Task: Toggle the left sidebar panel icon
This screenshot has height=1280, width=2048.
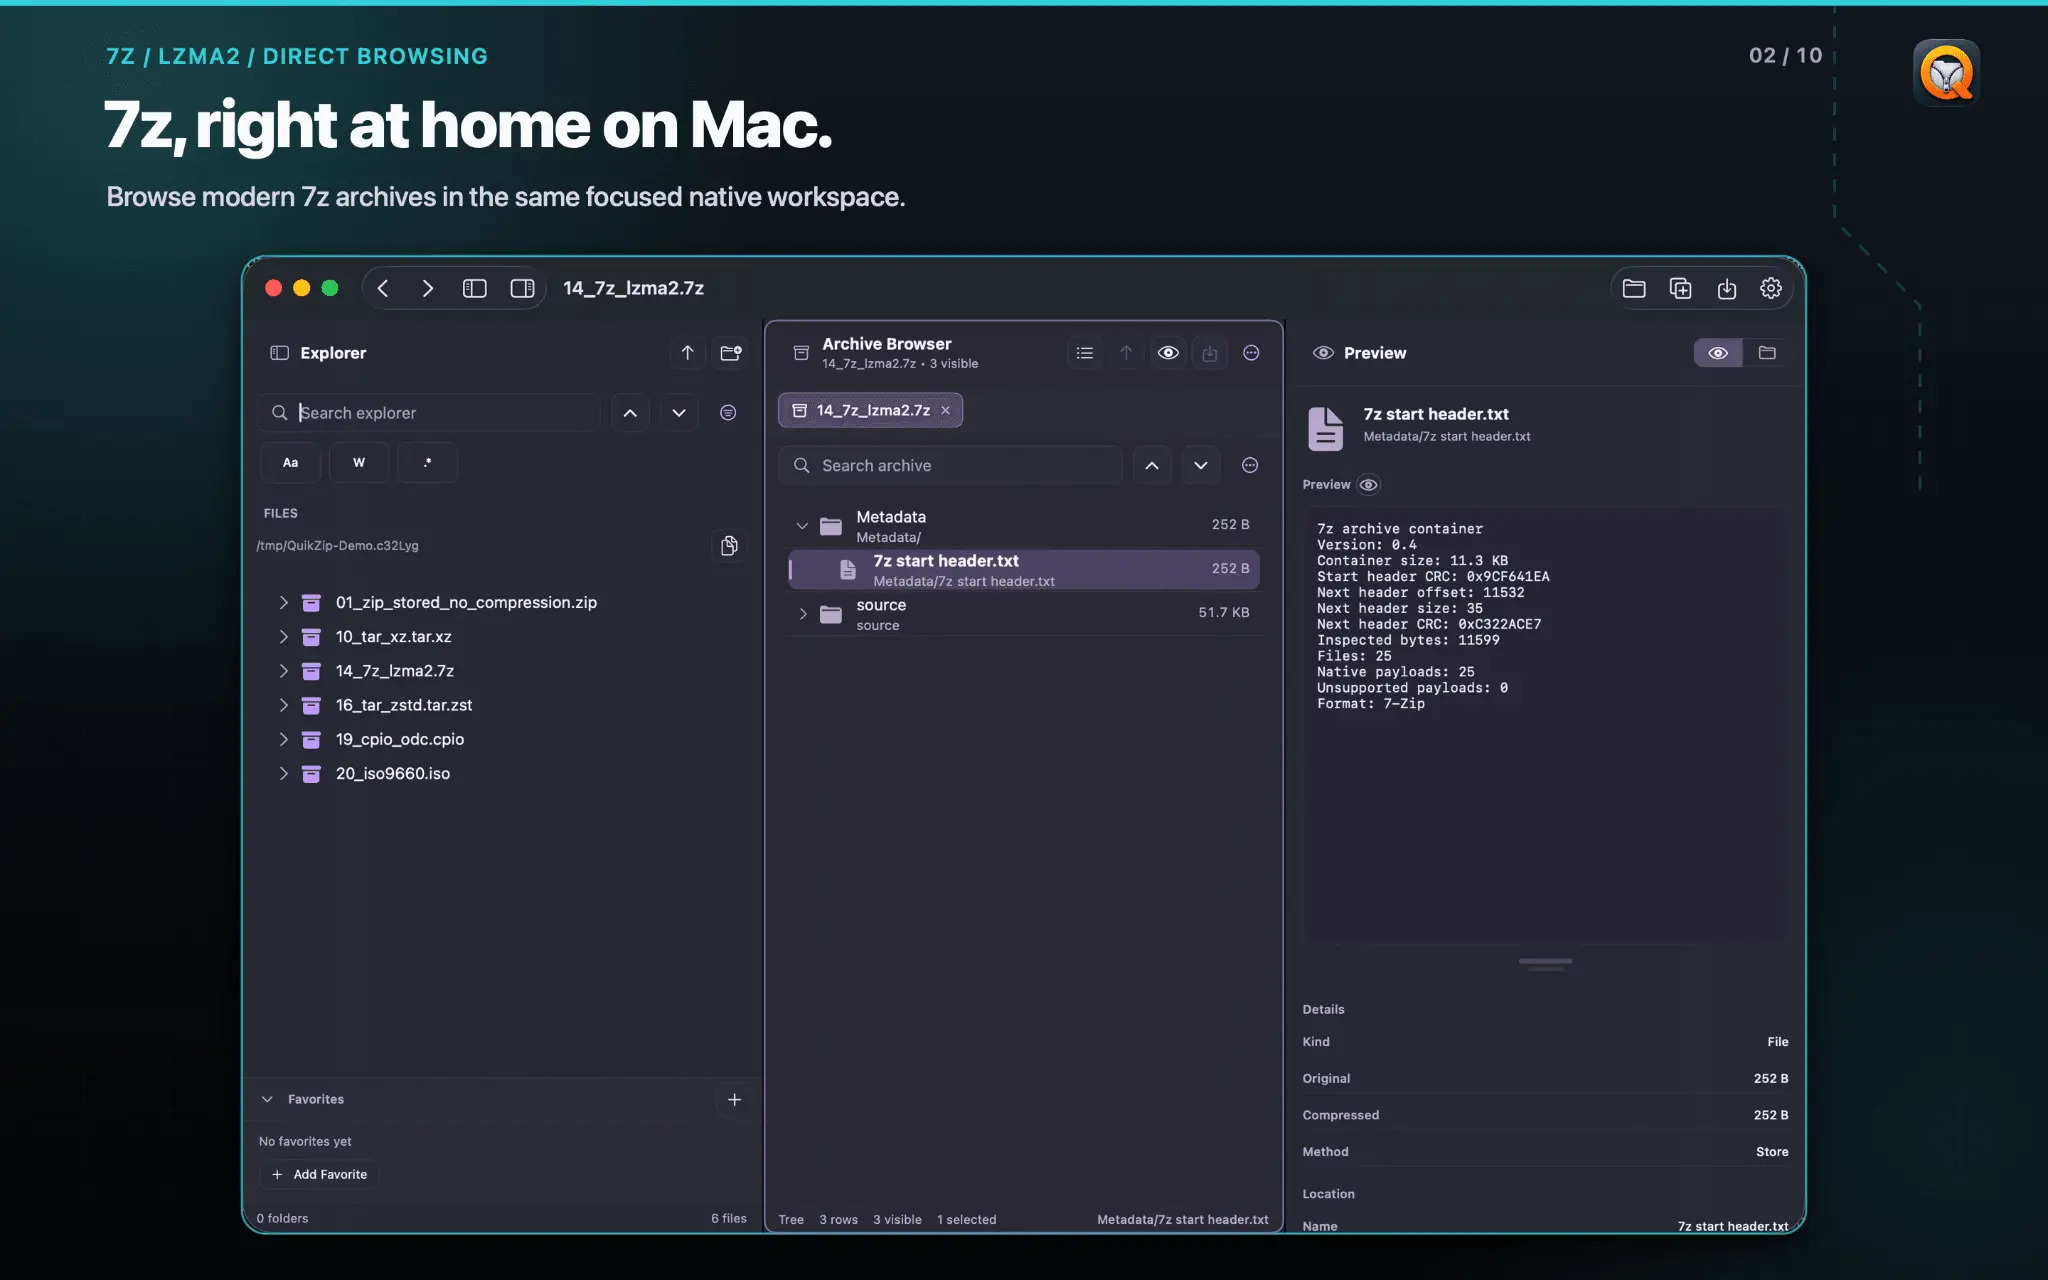Action: 475,288
